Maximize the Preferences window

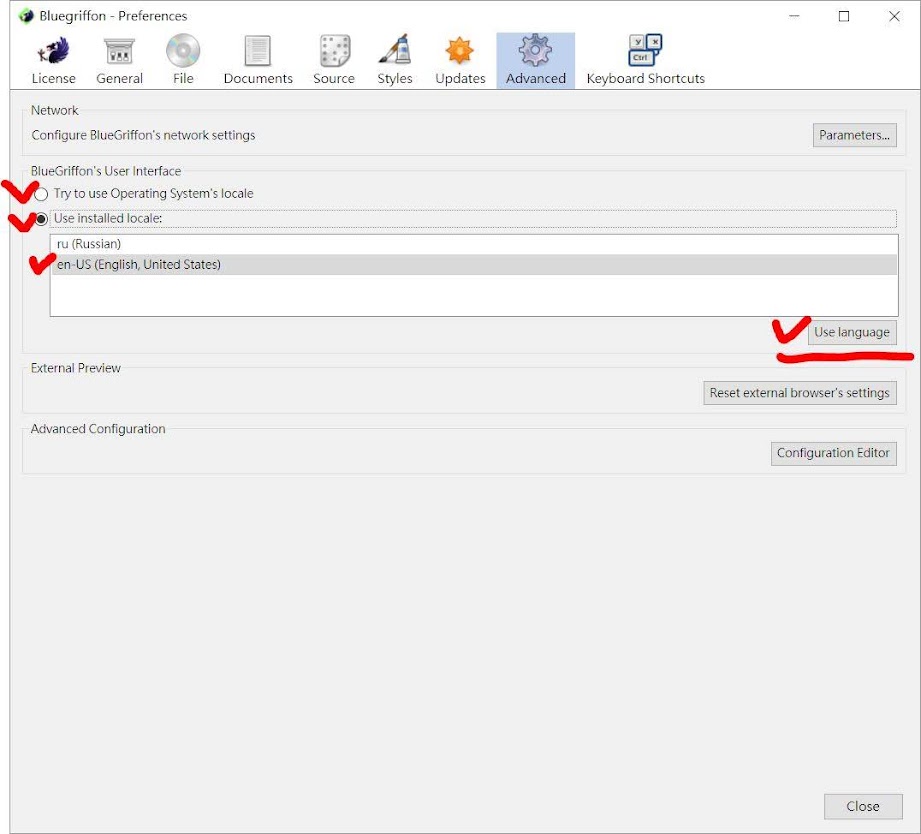coord(843,16)
